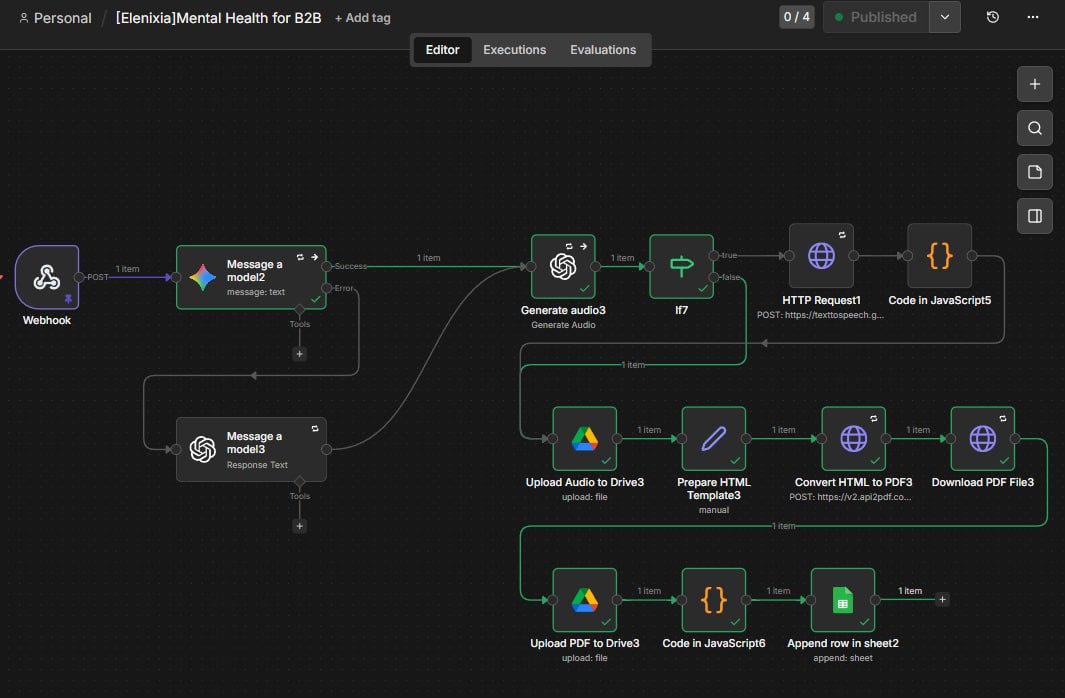Click the Message a model2 Error output
Screen dimensions: 1065x698
click(327, 288)
